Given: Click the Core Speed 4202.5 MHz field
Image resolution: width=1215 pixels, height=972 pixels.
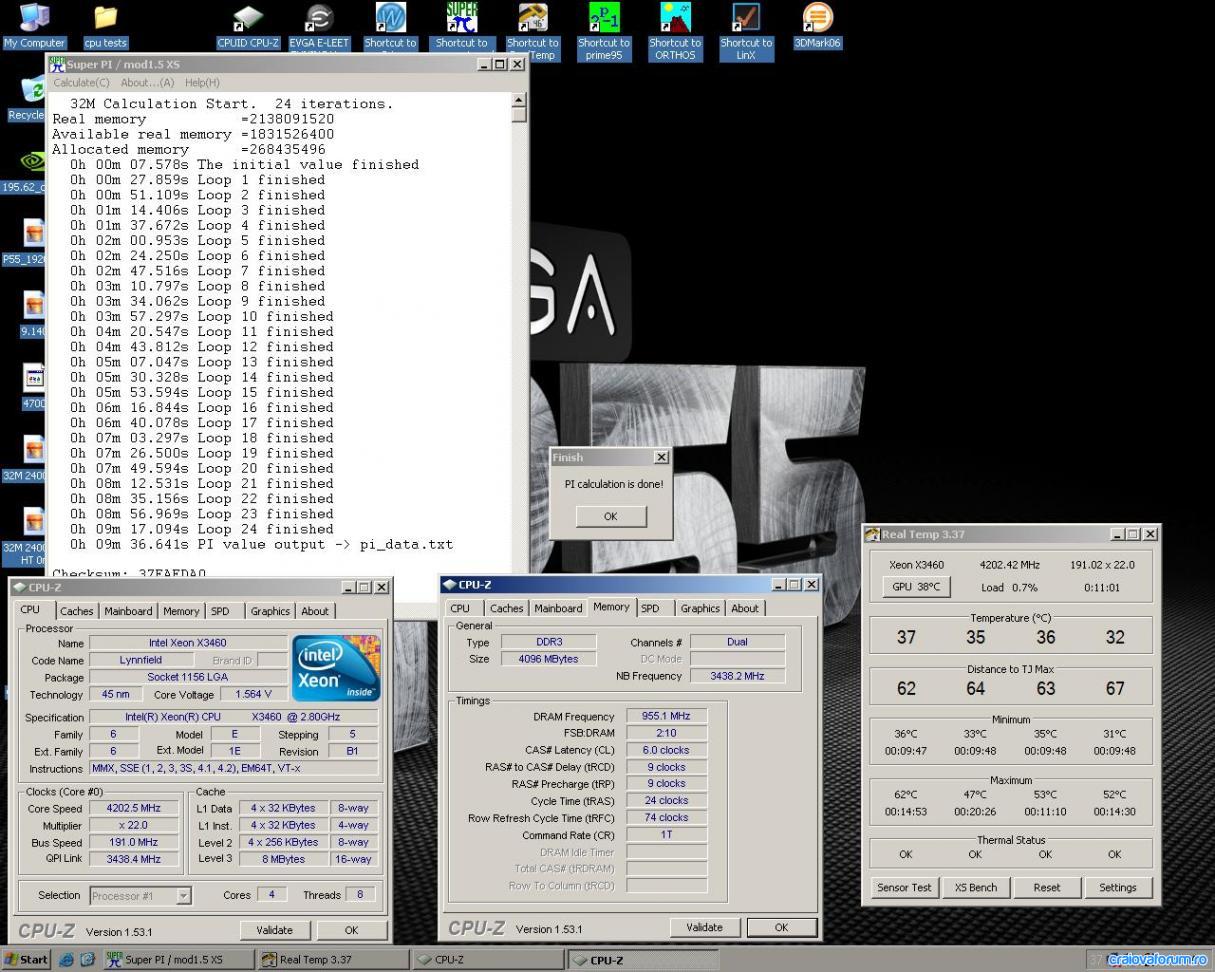Looking at the screenshot, I should tap(136, 808).
